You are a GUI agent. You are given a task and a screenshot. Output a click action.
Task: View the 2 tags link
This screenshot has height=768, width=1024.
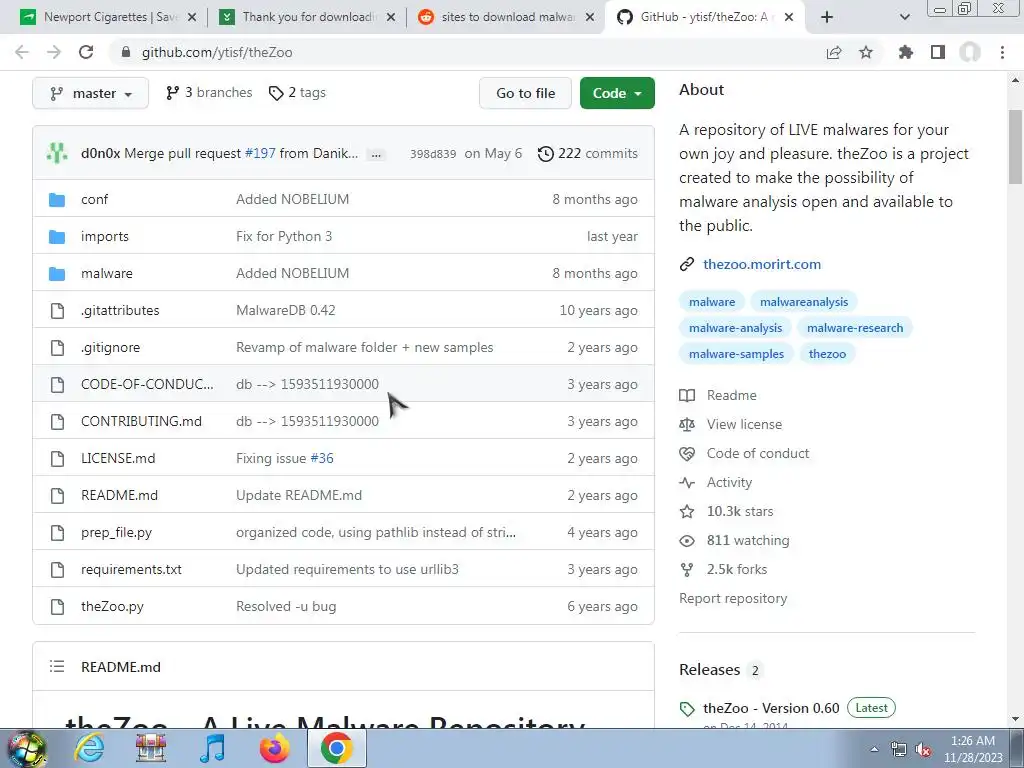[x=297, y=93]
